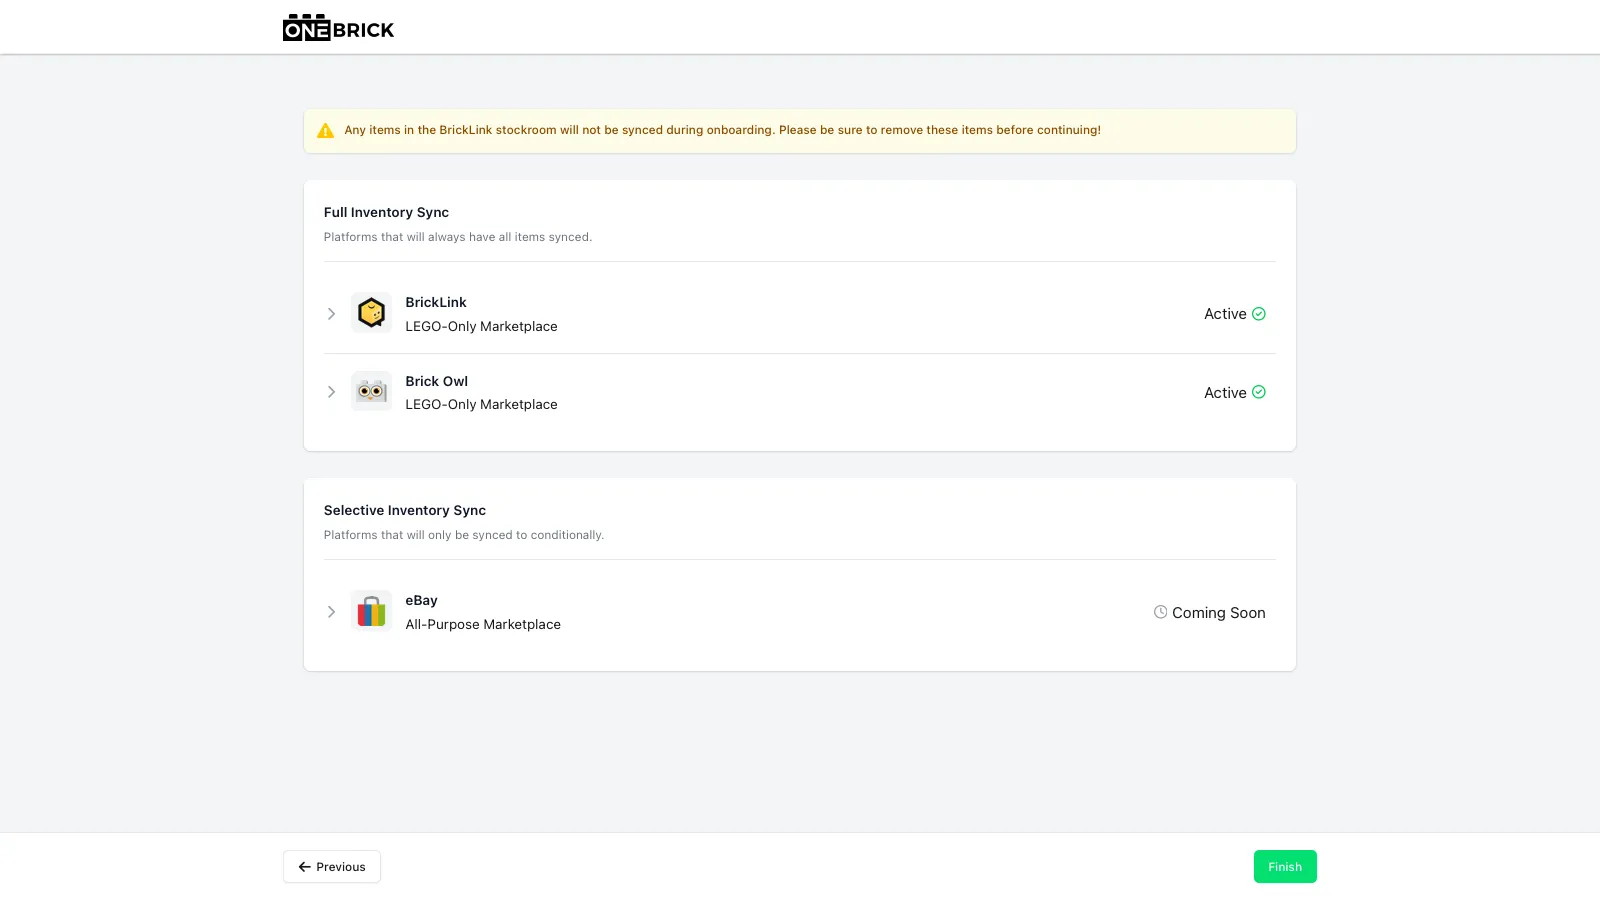The height and width of the screenshot is (900, 1600).
Task: Click the eBay Coming Soon clock icon
Action: coord(1160,612)
